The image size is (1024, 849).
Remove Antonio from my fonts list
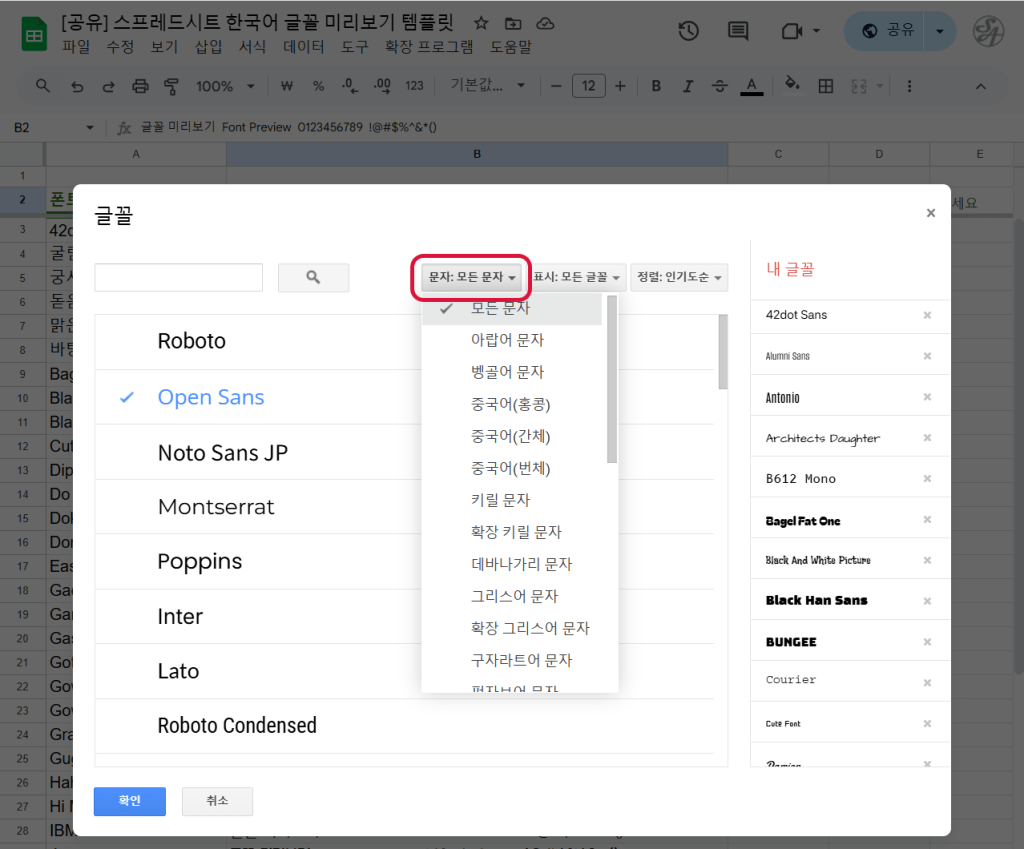point(926,397)
